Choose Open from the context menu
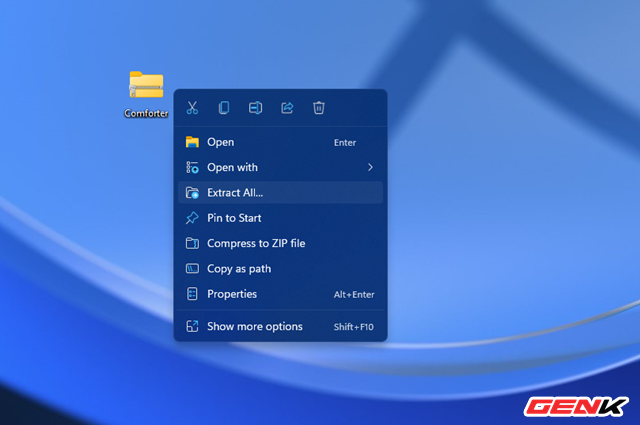Image resolution: width=640 pixels, height=425 pixels. [280, 142]
